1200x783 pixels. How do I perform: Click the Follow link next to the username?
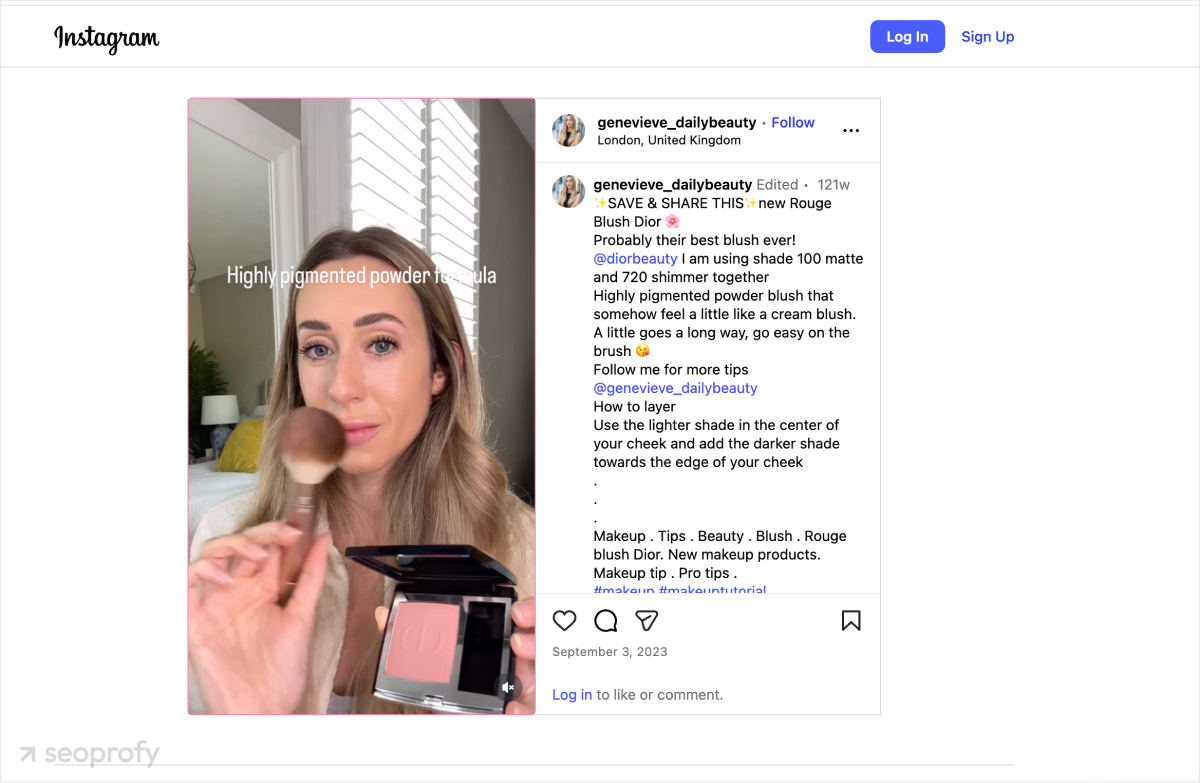click(793, 122)
